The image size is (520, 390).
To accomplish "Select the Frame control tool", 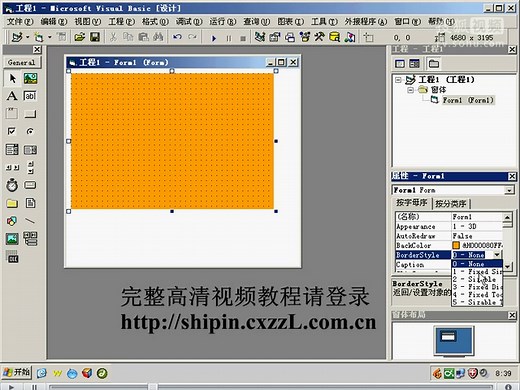I will (x=12, y=114).
